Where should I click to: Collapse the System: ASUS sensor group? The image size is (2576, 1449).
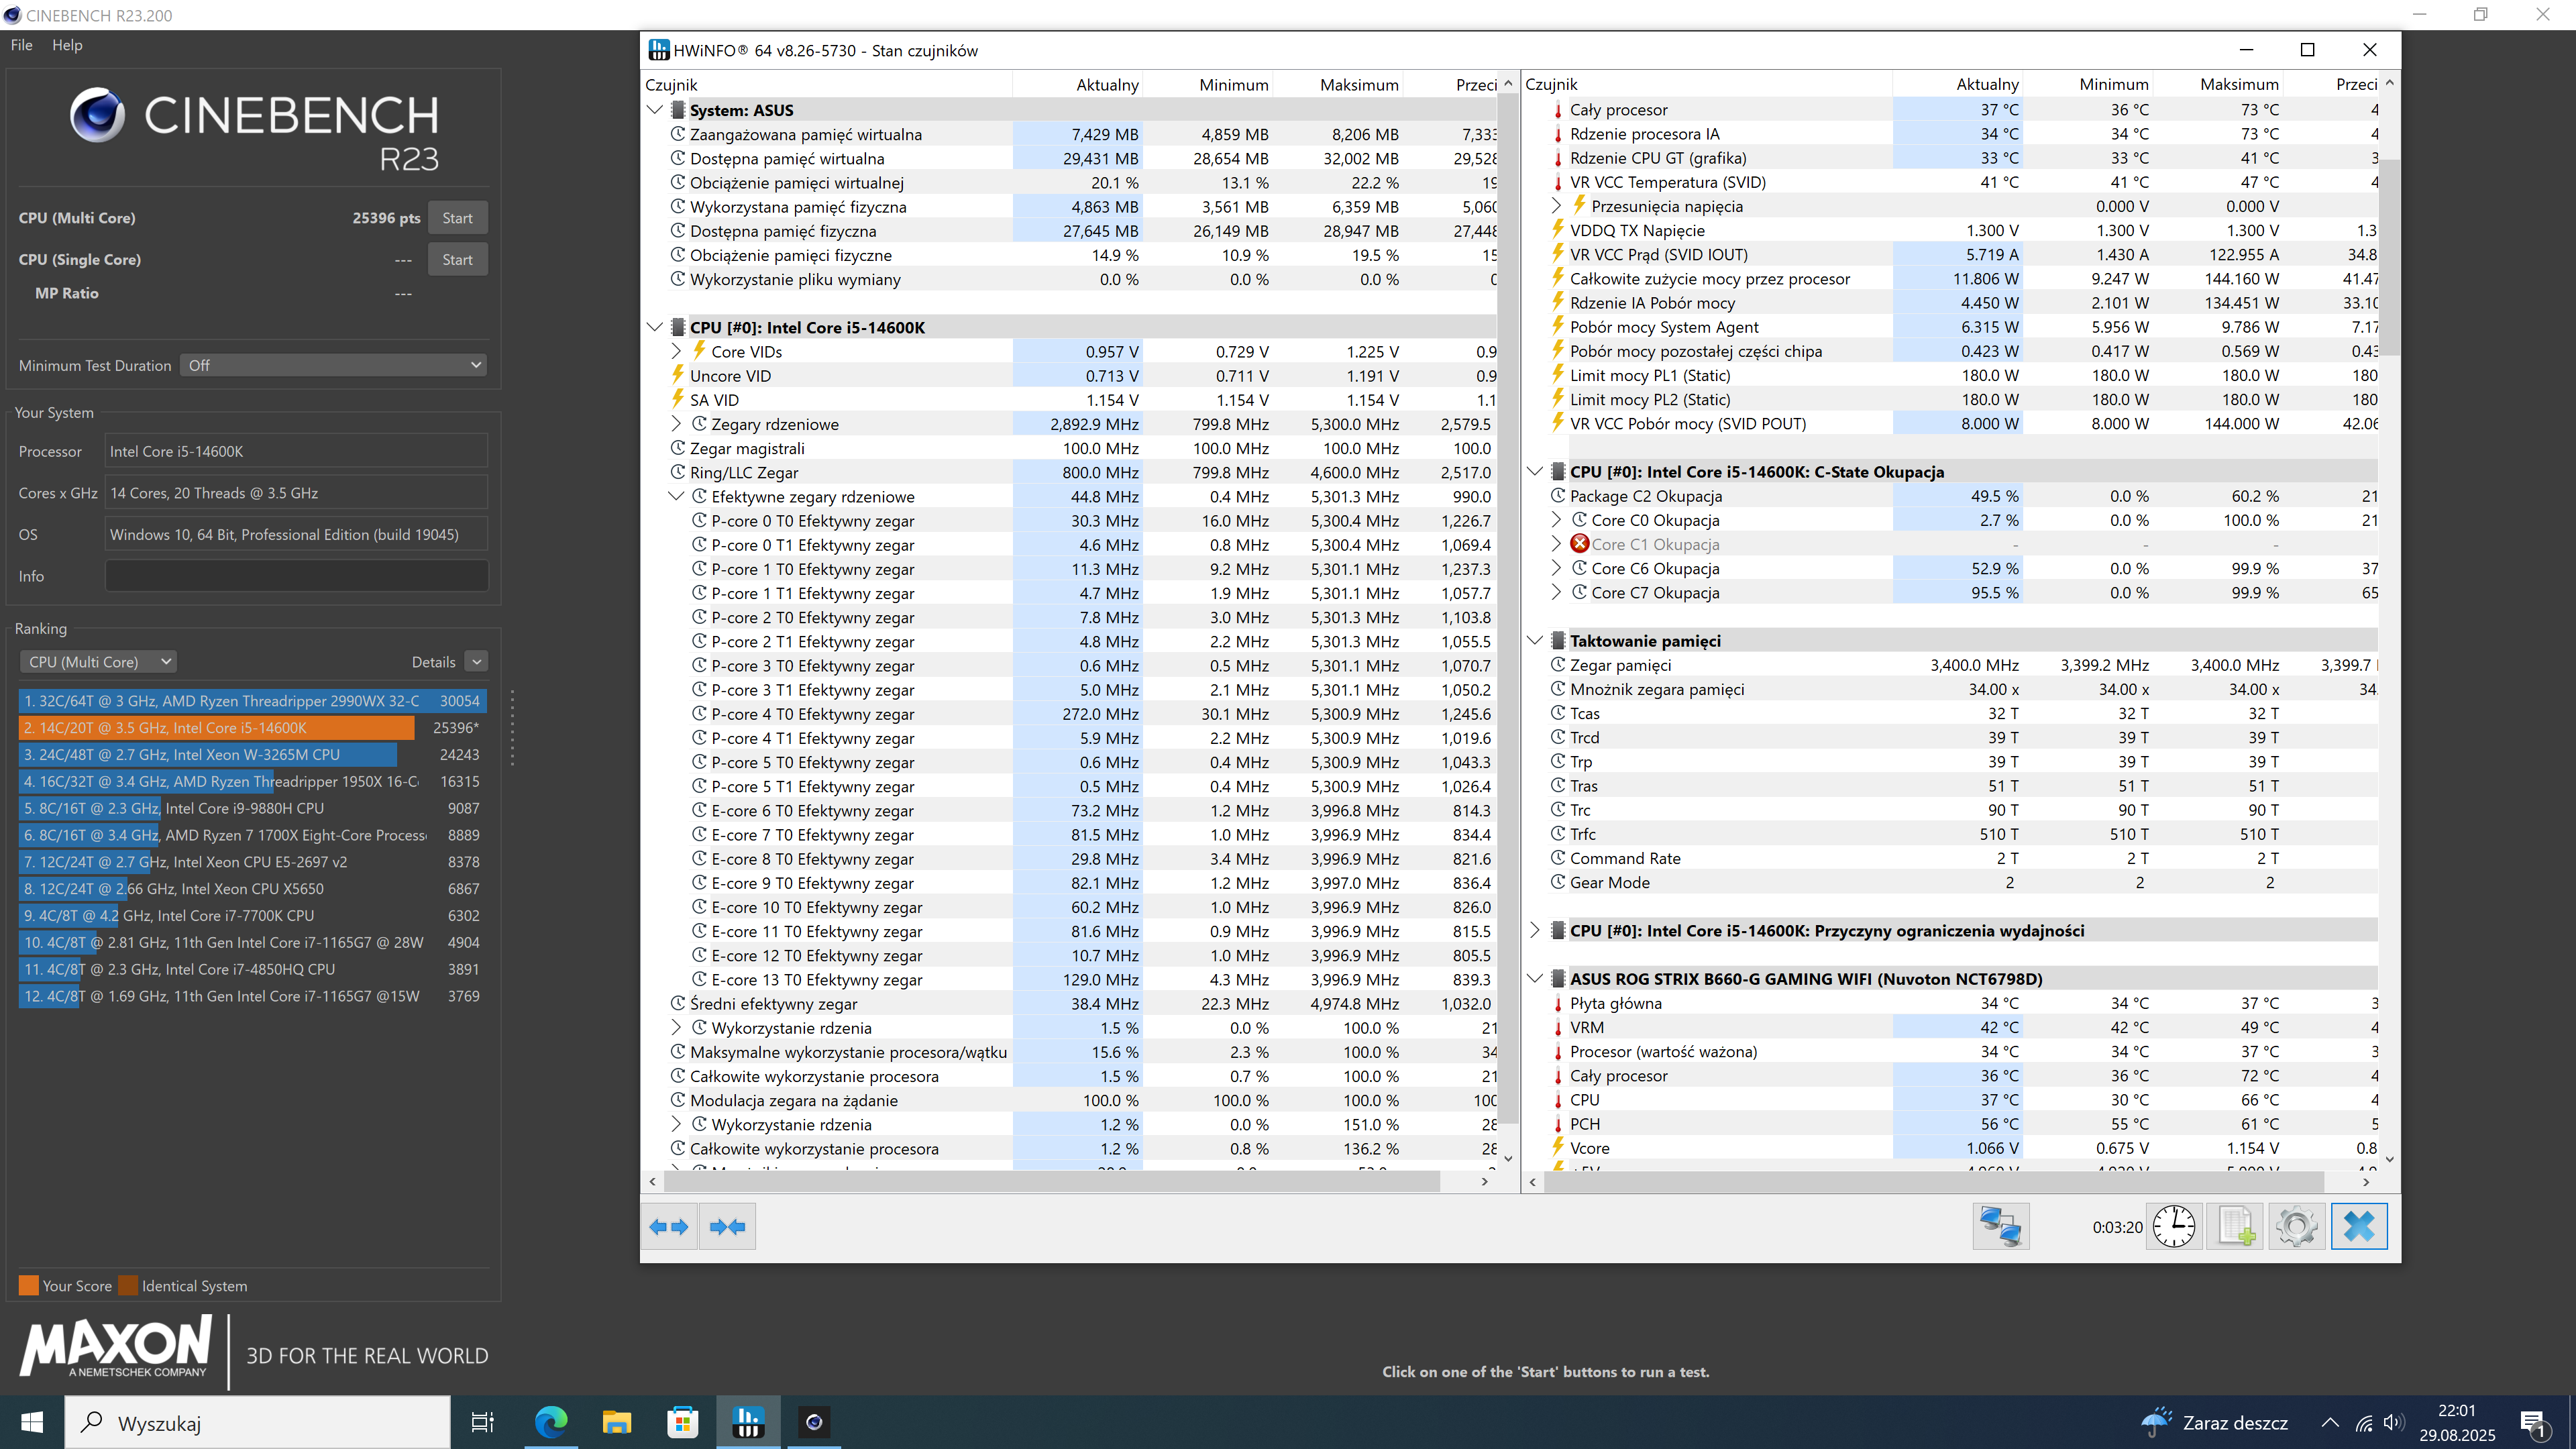coord(655,110)
